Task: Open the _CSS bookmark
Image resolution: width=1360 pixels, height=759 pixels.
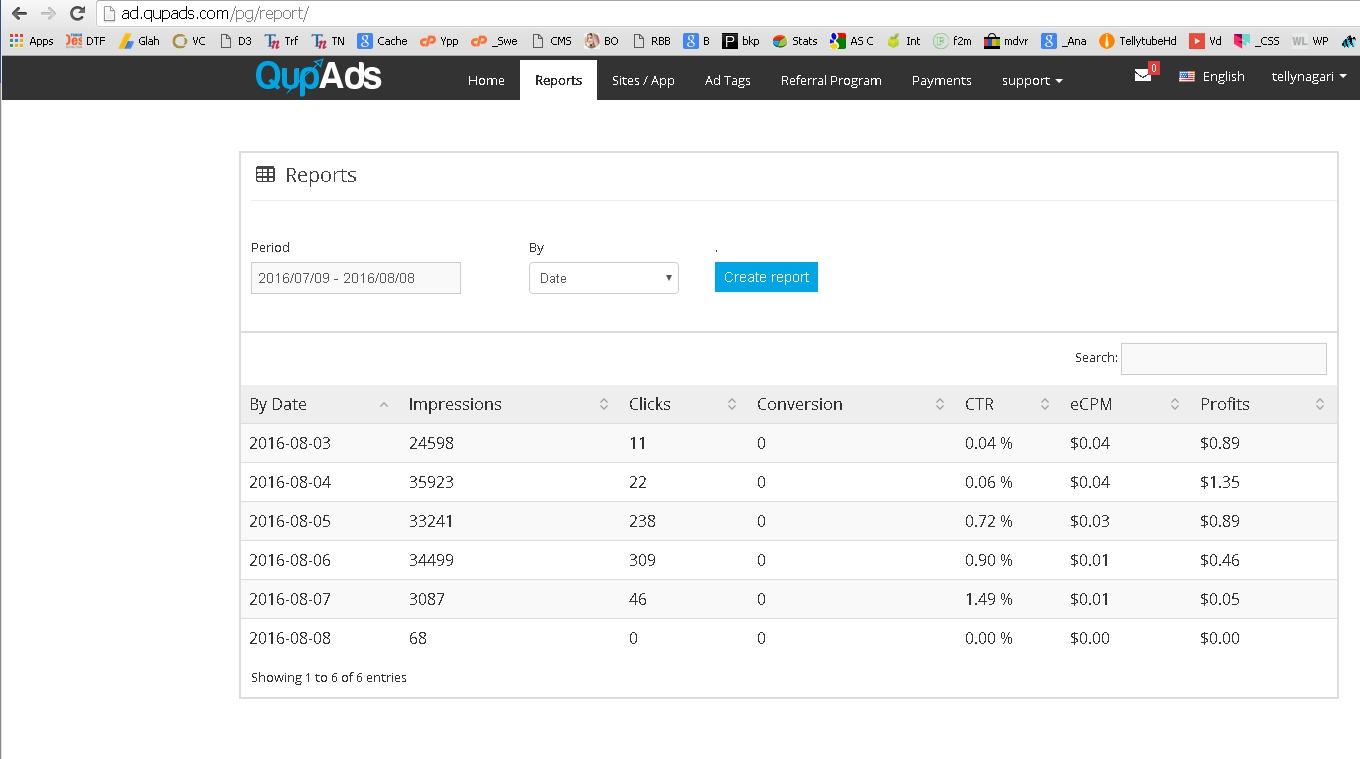Action: tap(1257, 41)
